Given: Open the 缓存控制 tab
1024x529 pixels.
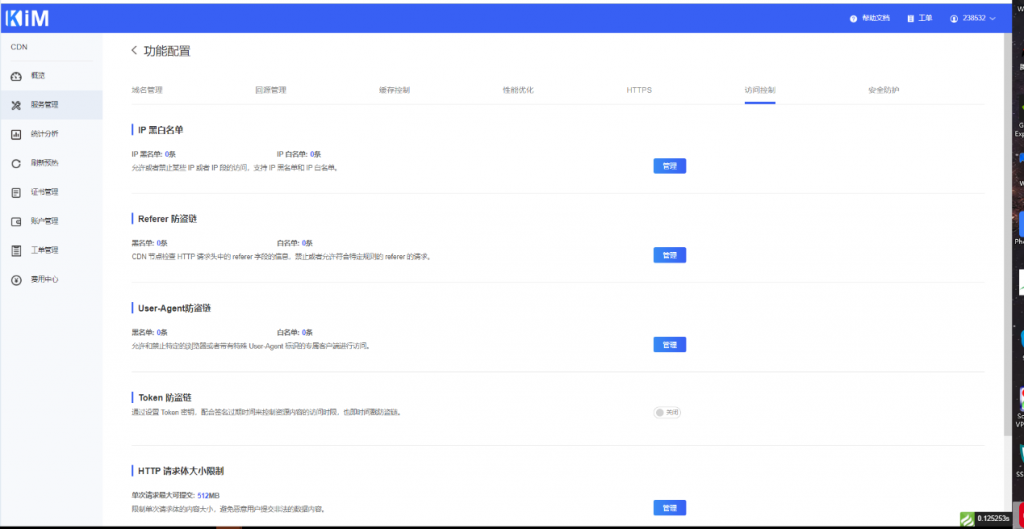Looking at the screenshot, I should [x=394, y=90].
